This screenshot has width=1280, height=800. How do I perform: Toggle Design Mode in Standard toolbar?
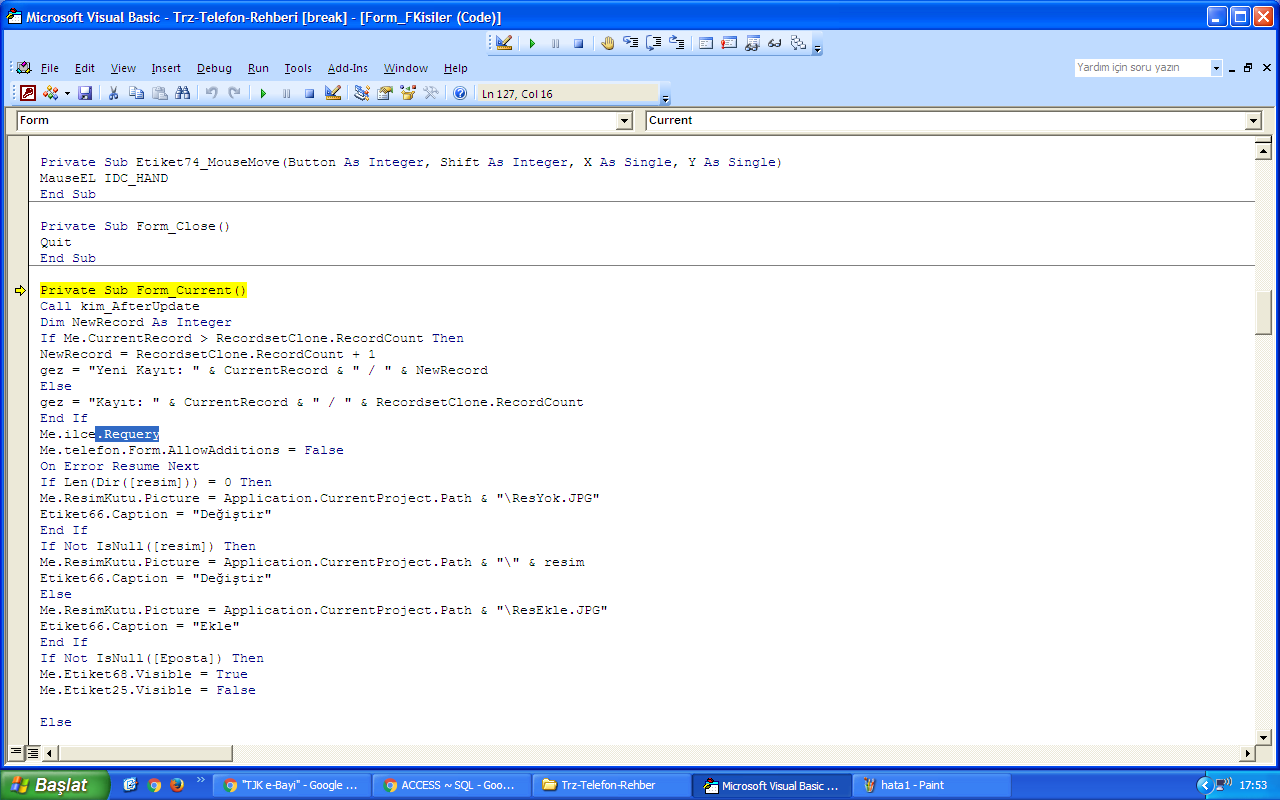pos(333,93)
